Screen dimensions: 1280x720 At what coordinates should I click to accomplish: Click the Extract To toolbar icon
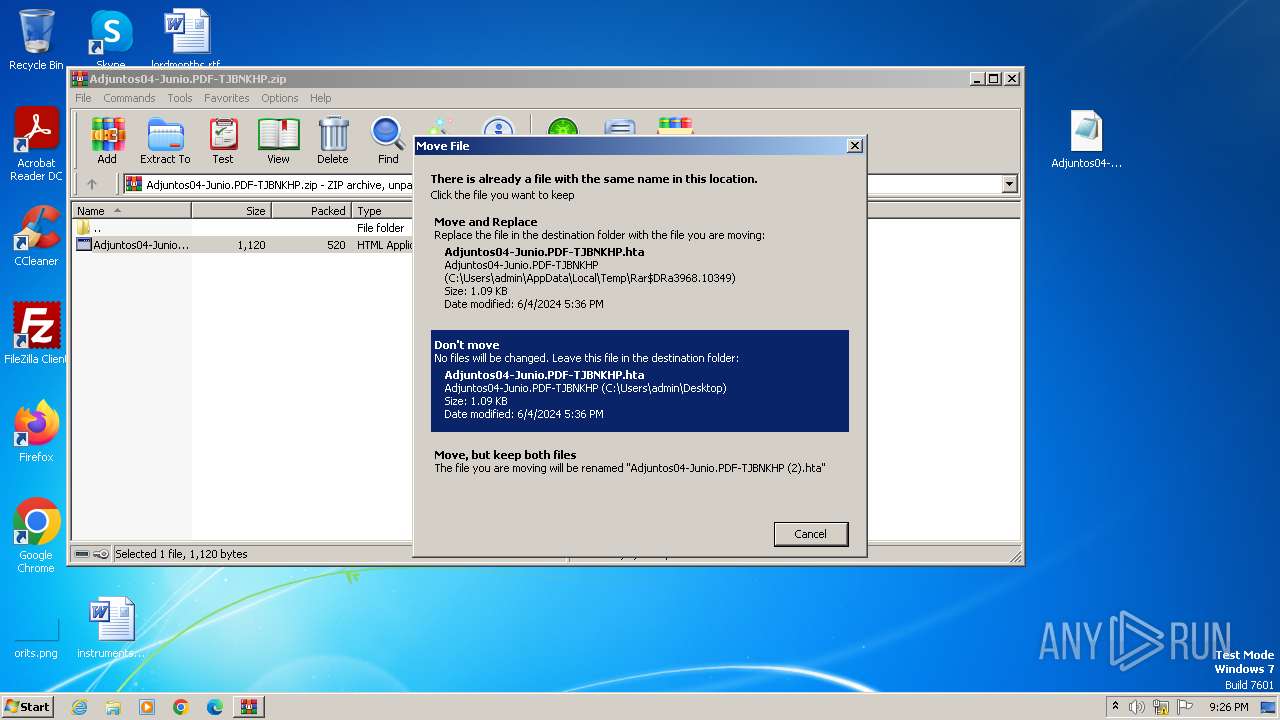coord(165,140)
